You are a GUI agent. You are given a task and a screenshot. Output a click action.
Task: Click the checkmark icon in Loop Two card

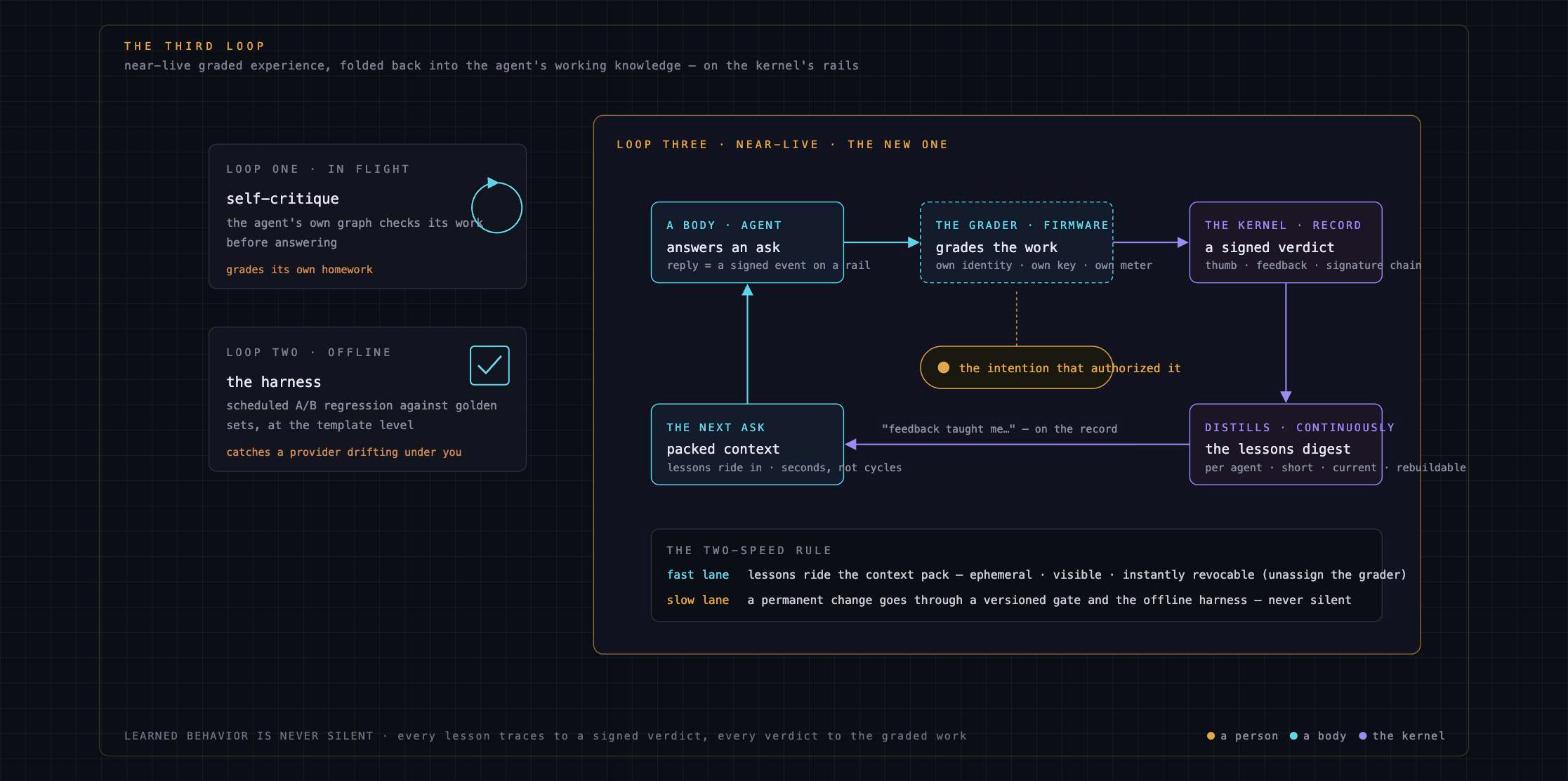pos(490,366)
